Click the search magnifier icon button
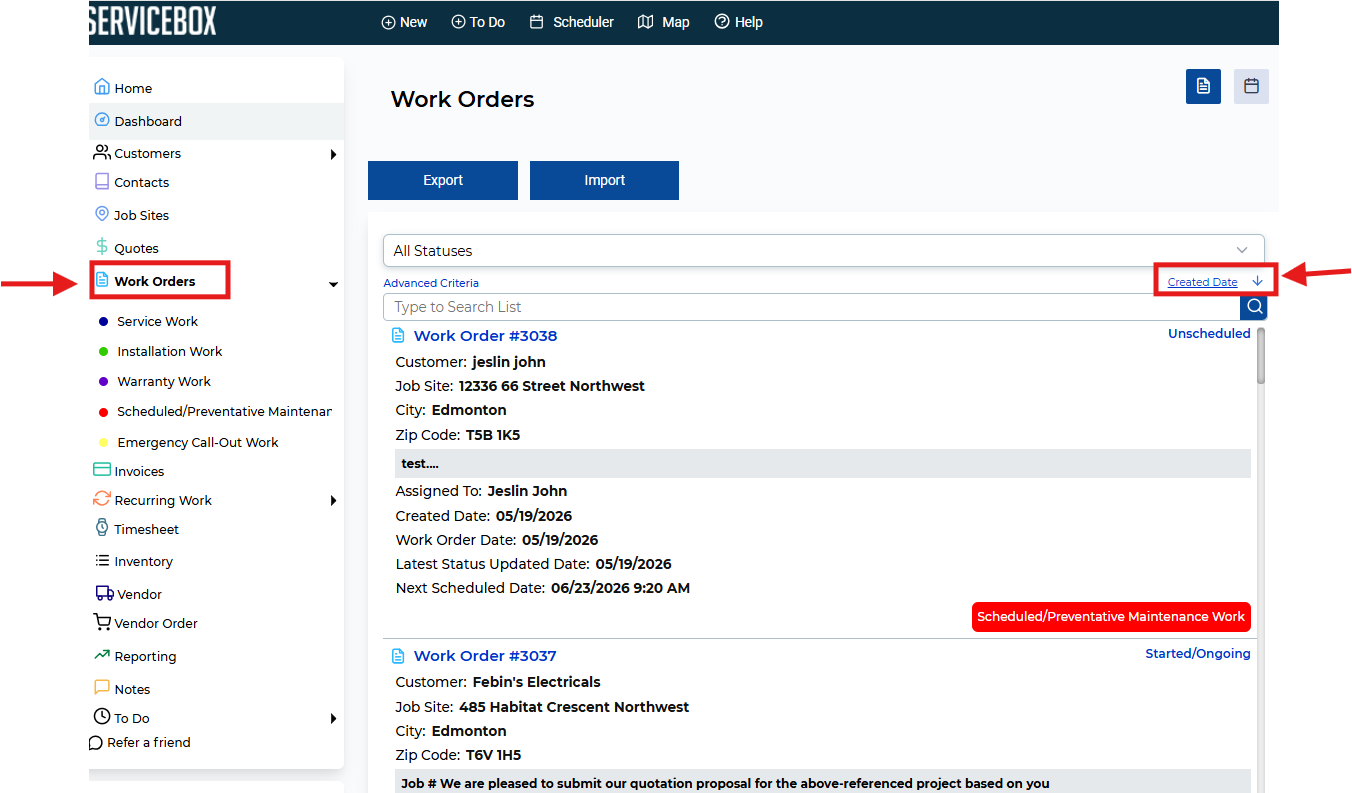 [1254, 307]
